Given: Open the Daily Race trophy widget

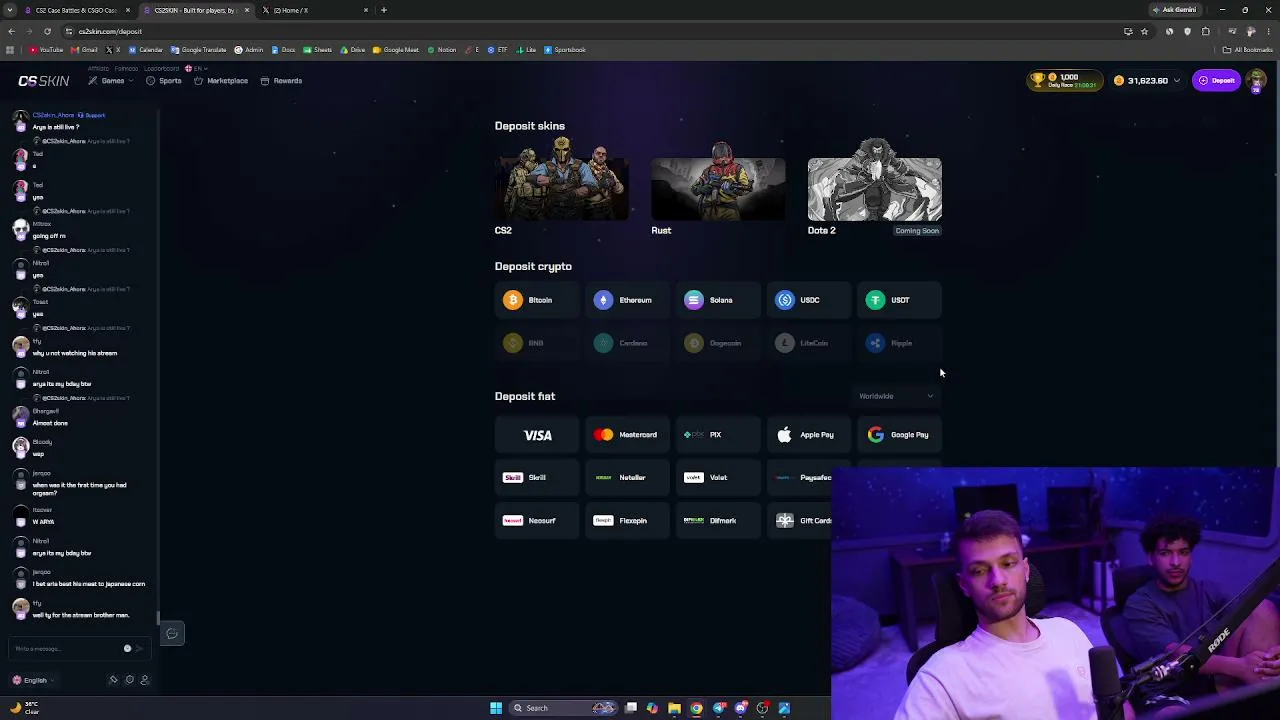Looking at the screenshot, I should (1064, 80).
